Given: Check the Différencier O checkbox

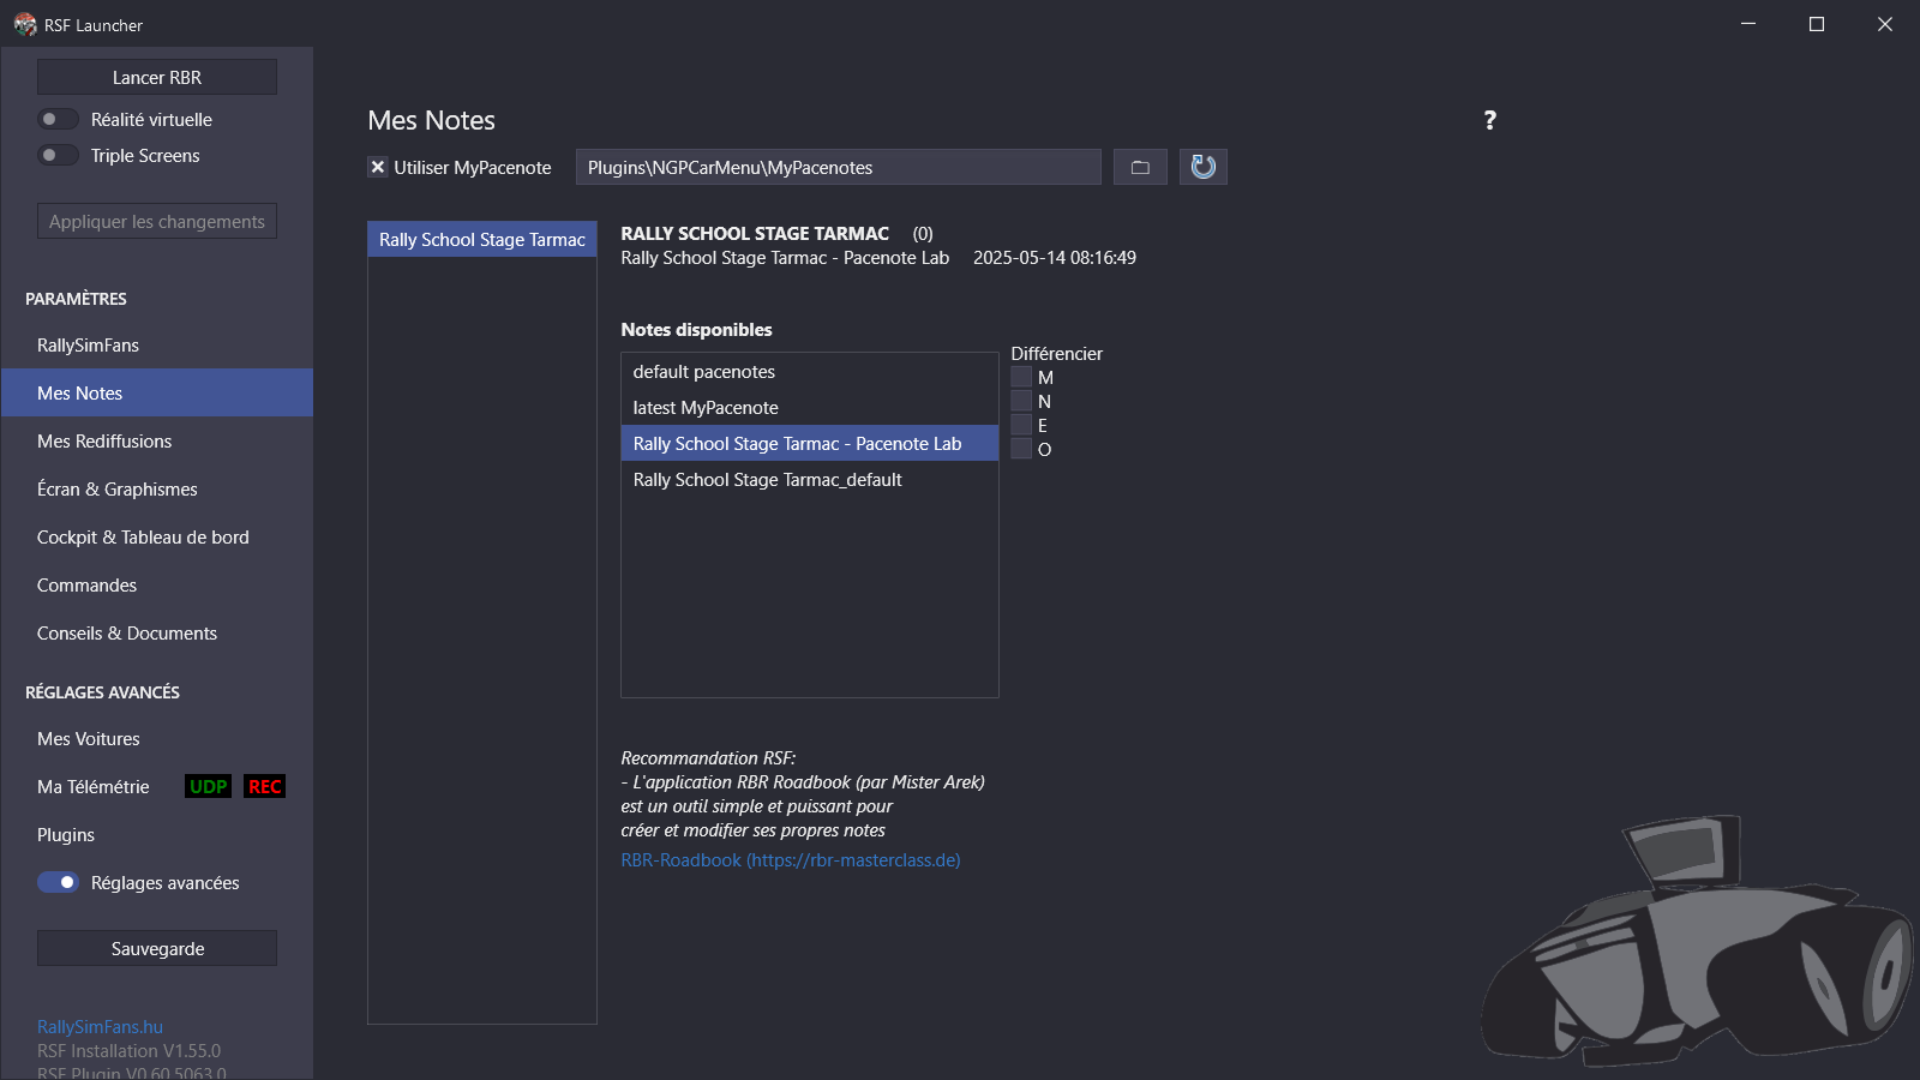Looking at the screenshot, I should point(1021,449).
